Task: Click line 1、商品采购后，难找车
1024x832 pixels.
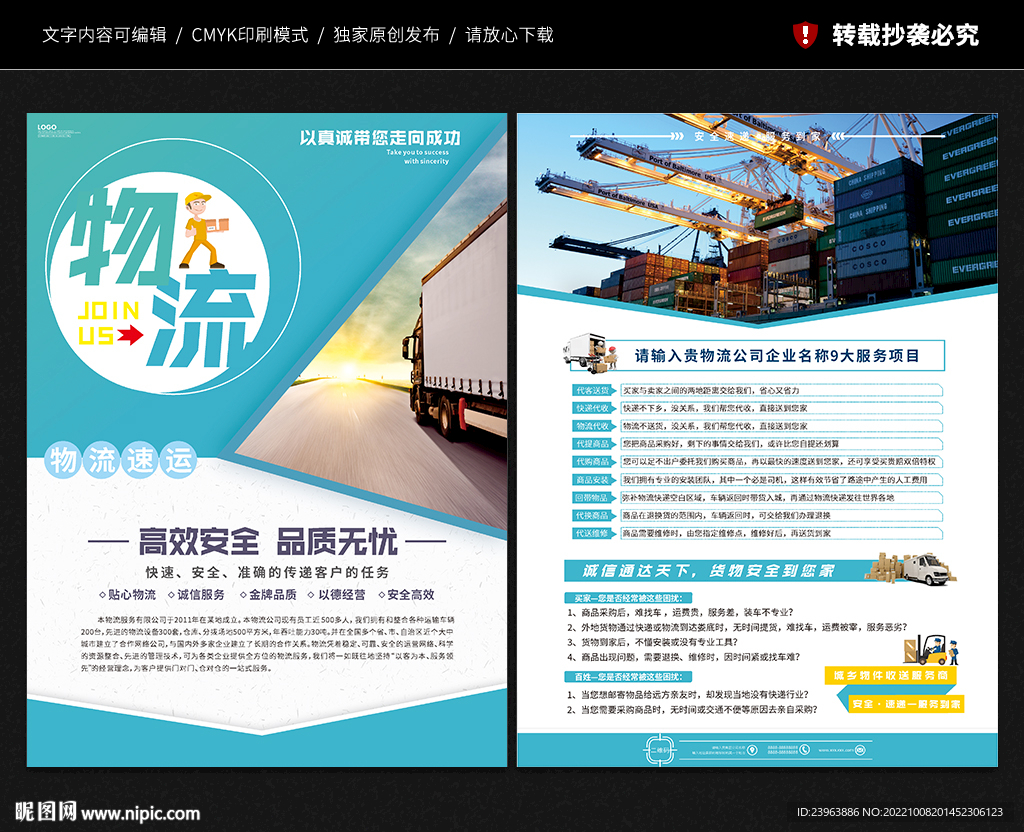Action: (680, 612)
